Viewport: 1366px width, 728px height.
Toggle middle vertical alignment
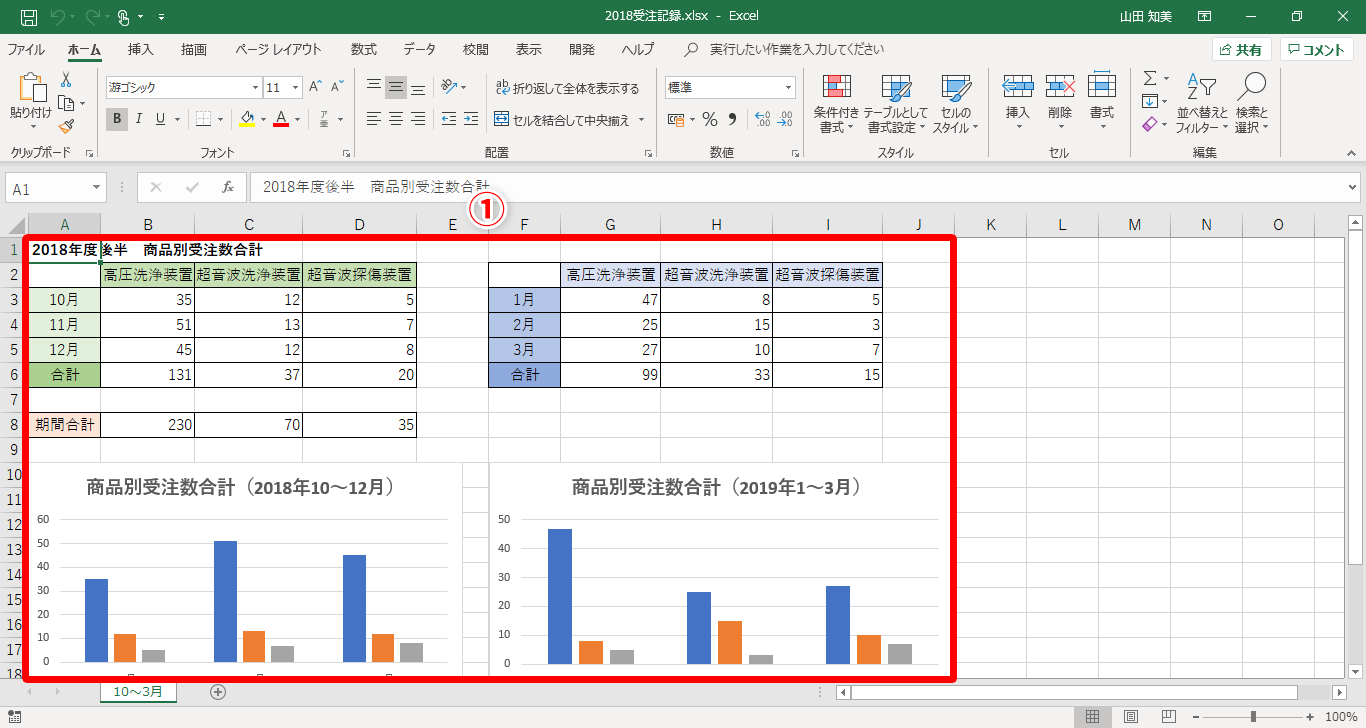point(396,88)
